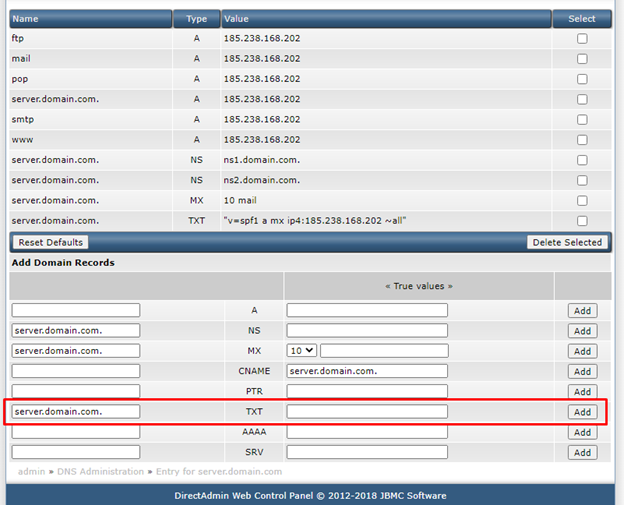Click the ftp record name
Image resolution: width=624 pixels, height=505 pixels.
[x=18, y=39]
